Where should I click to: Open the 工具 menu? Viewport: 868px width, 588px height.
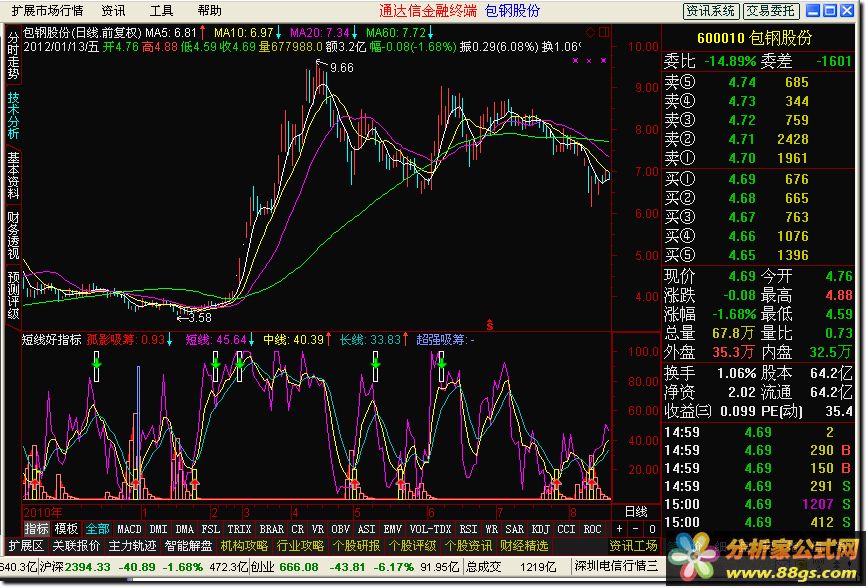click(161, 11)
